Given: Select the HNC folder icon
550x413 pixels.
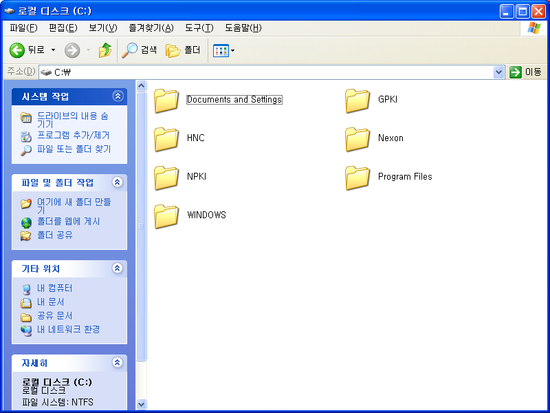Looking at the screenshot, I should tap(166, 139).
